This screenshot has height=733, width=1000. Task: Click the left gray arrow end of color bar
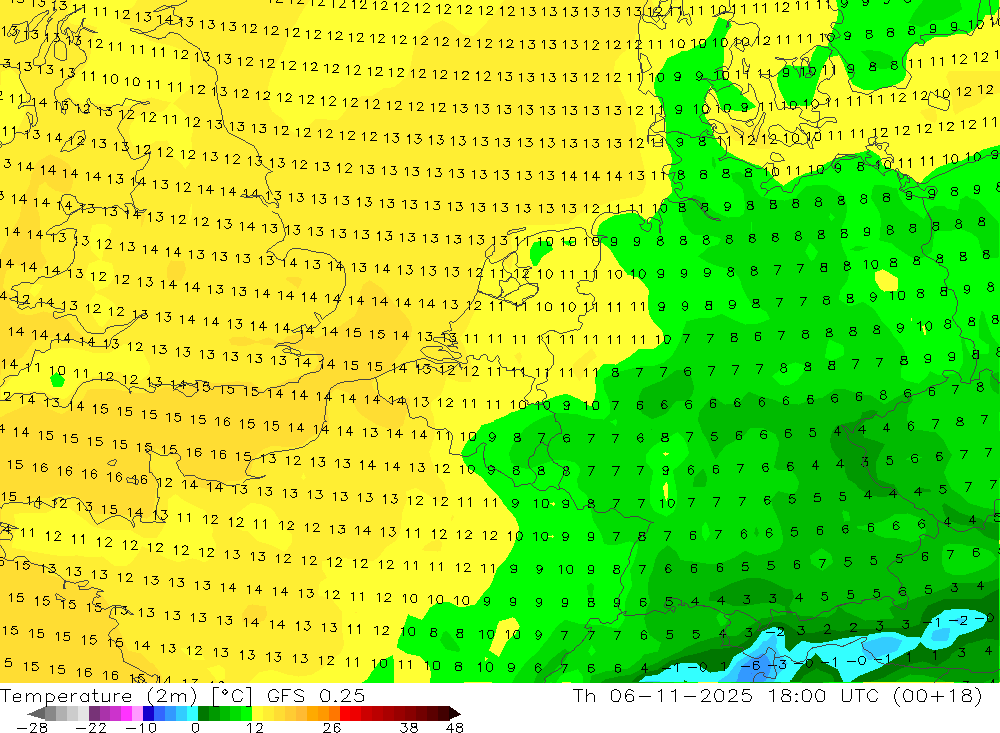tap(36, 713)
